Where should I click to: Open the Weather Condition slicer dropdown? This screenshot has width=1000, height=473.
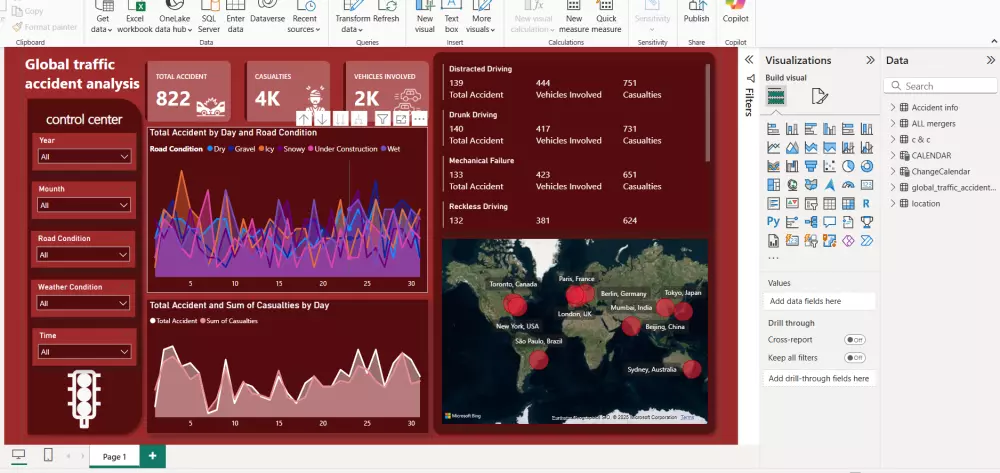coord(84,303)
